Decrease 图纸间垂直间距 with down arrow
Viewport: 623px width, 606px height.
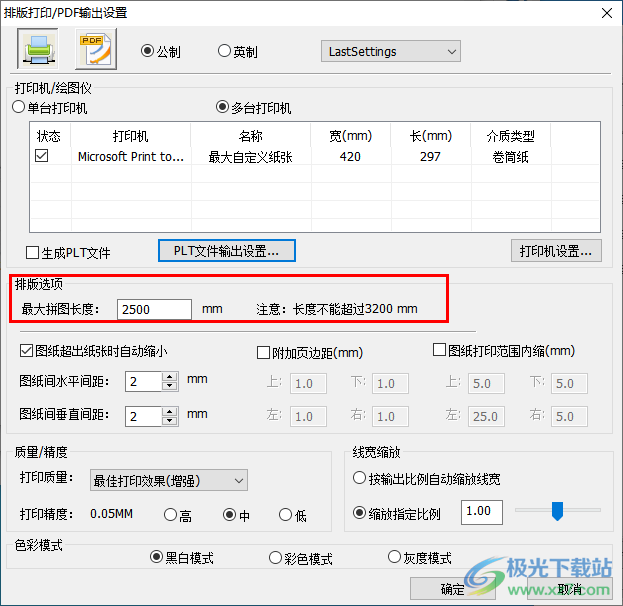[x=170, y=421]
